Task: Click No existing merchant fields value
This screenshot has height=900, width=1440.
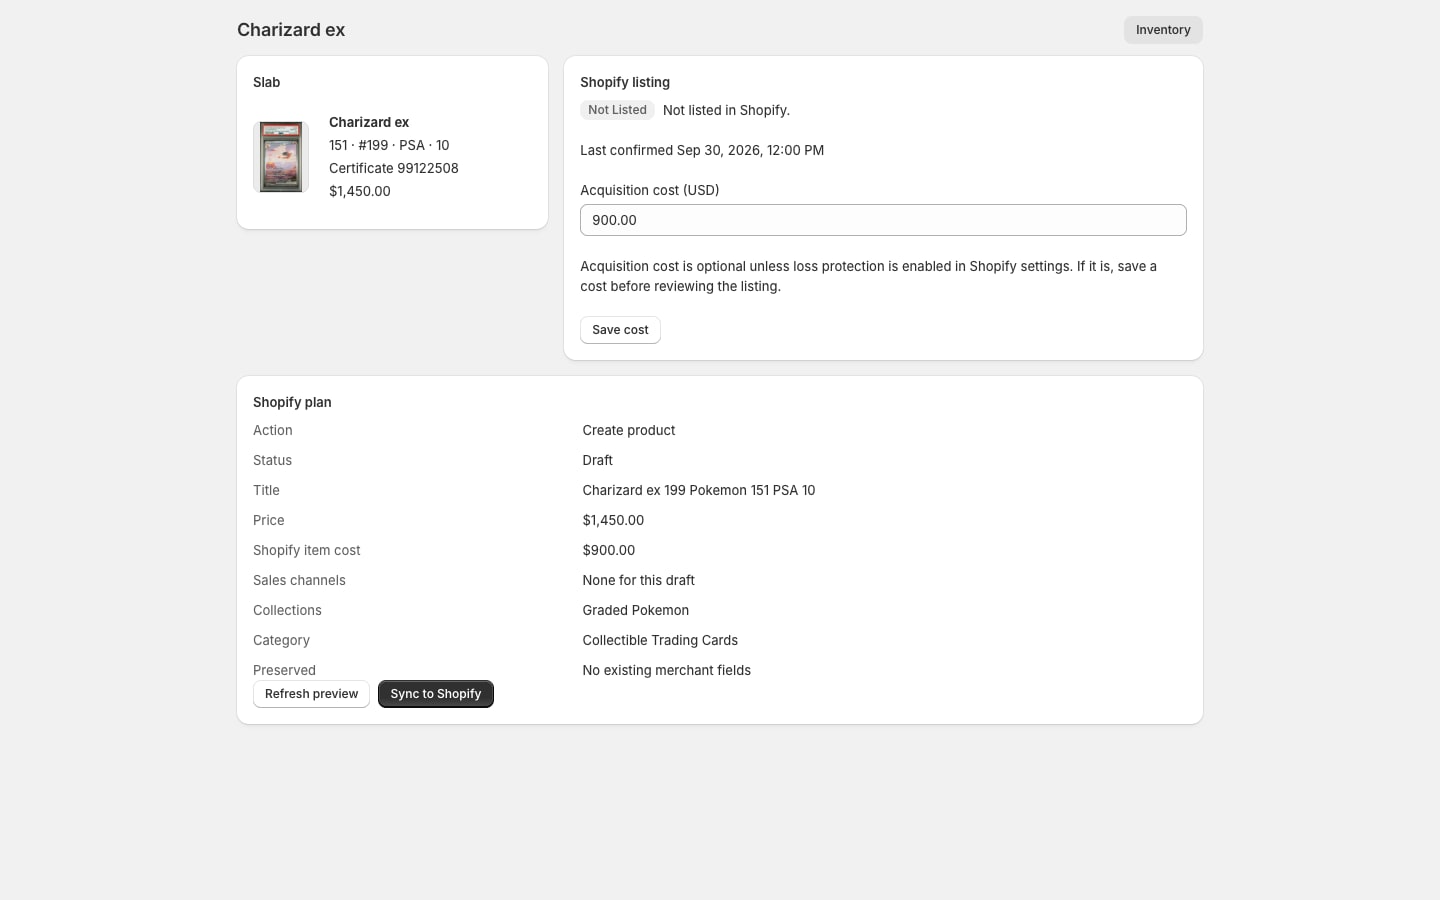Action: click(667, 670)
